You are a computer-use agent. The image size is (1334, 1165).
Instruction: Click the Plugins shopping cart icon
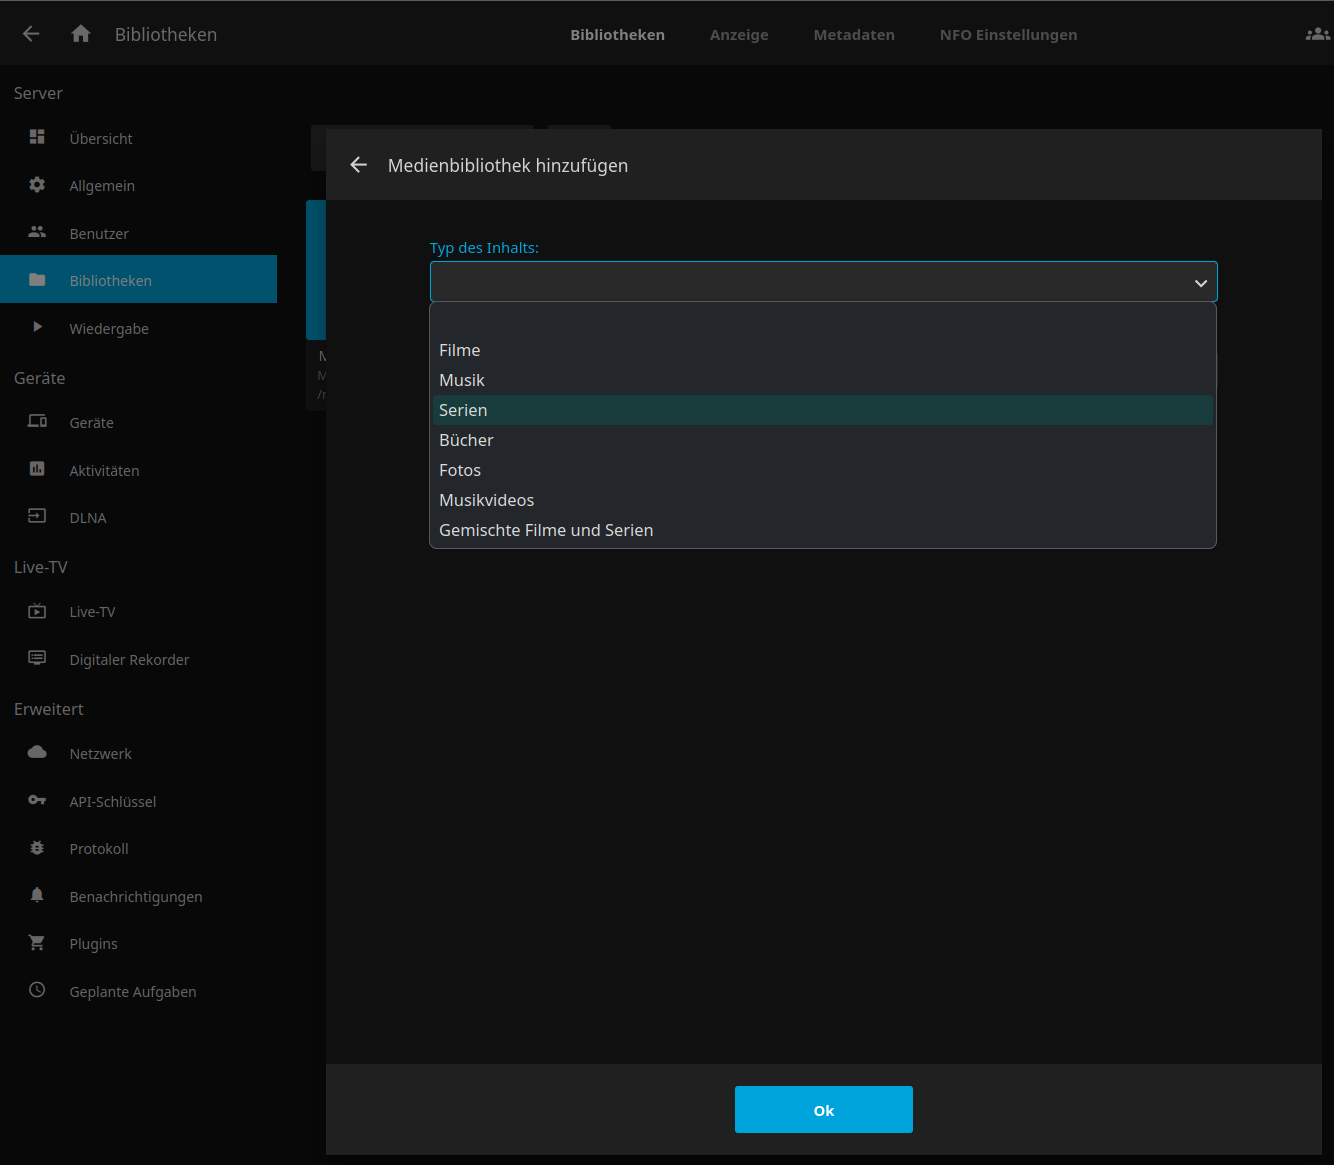pos(37,942)
